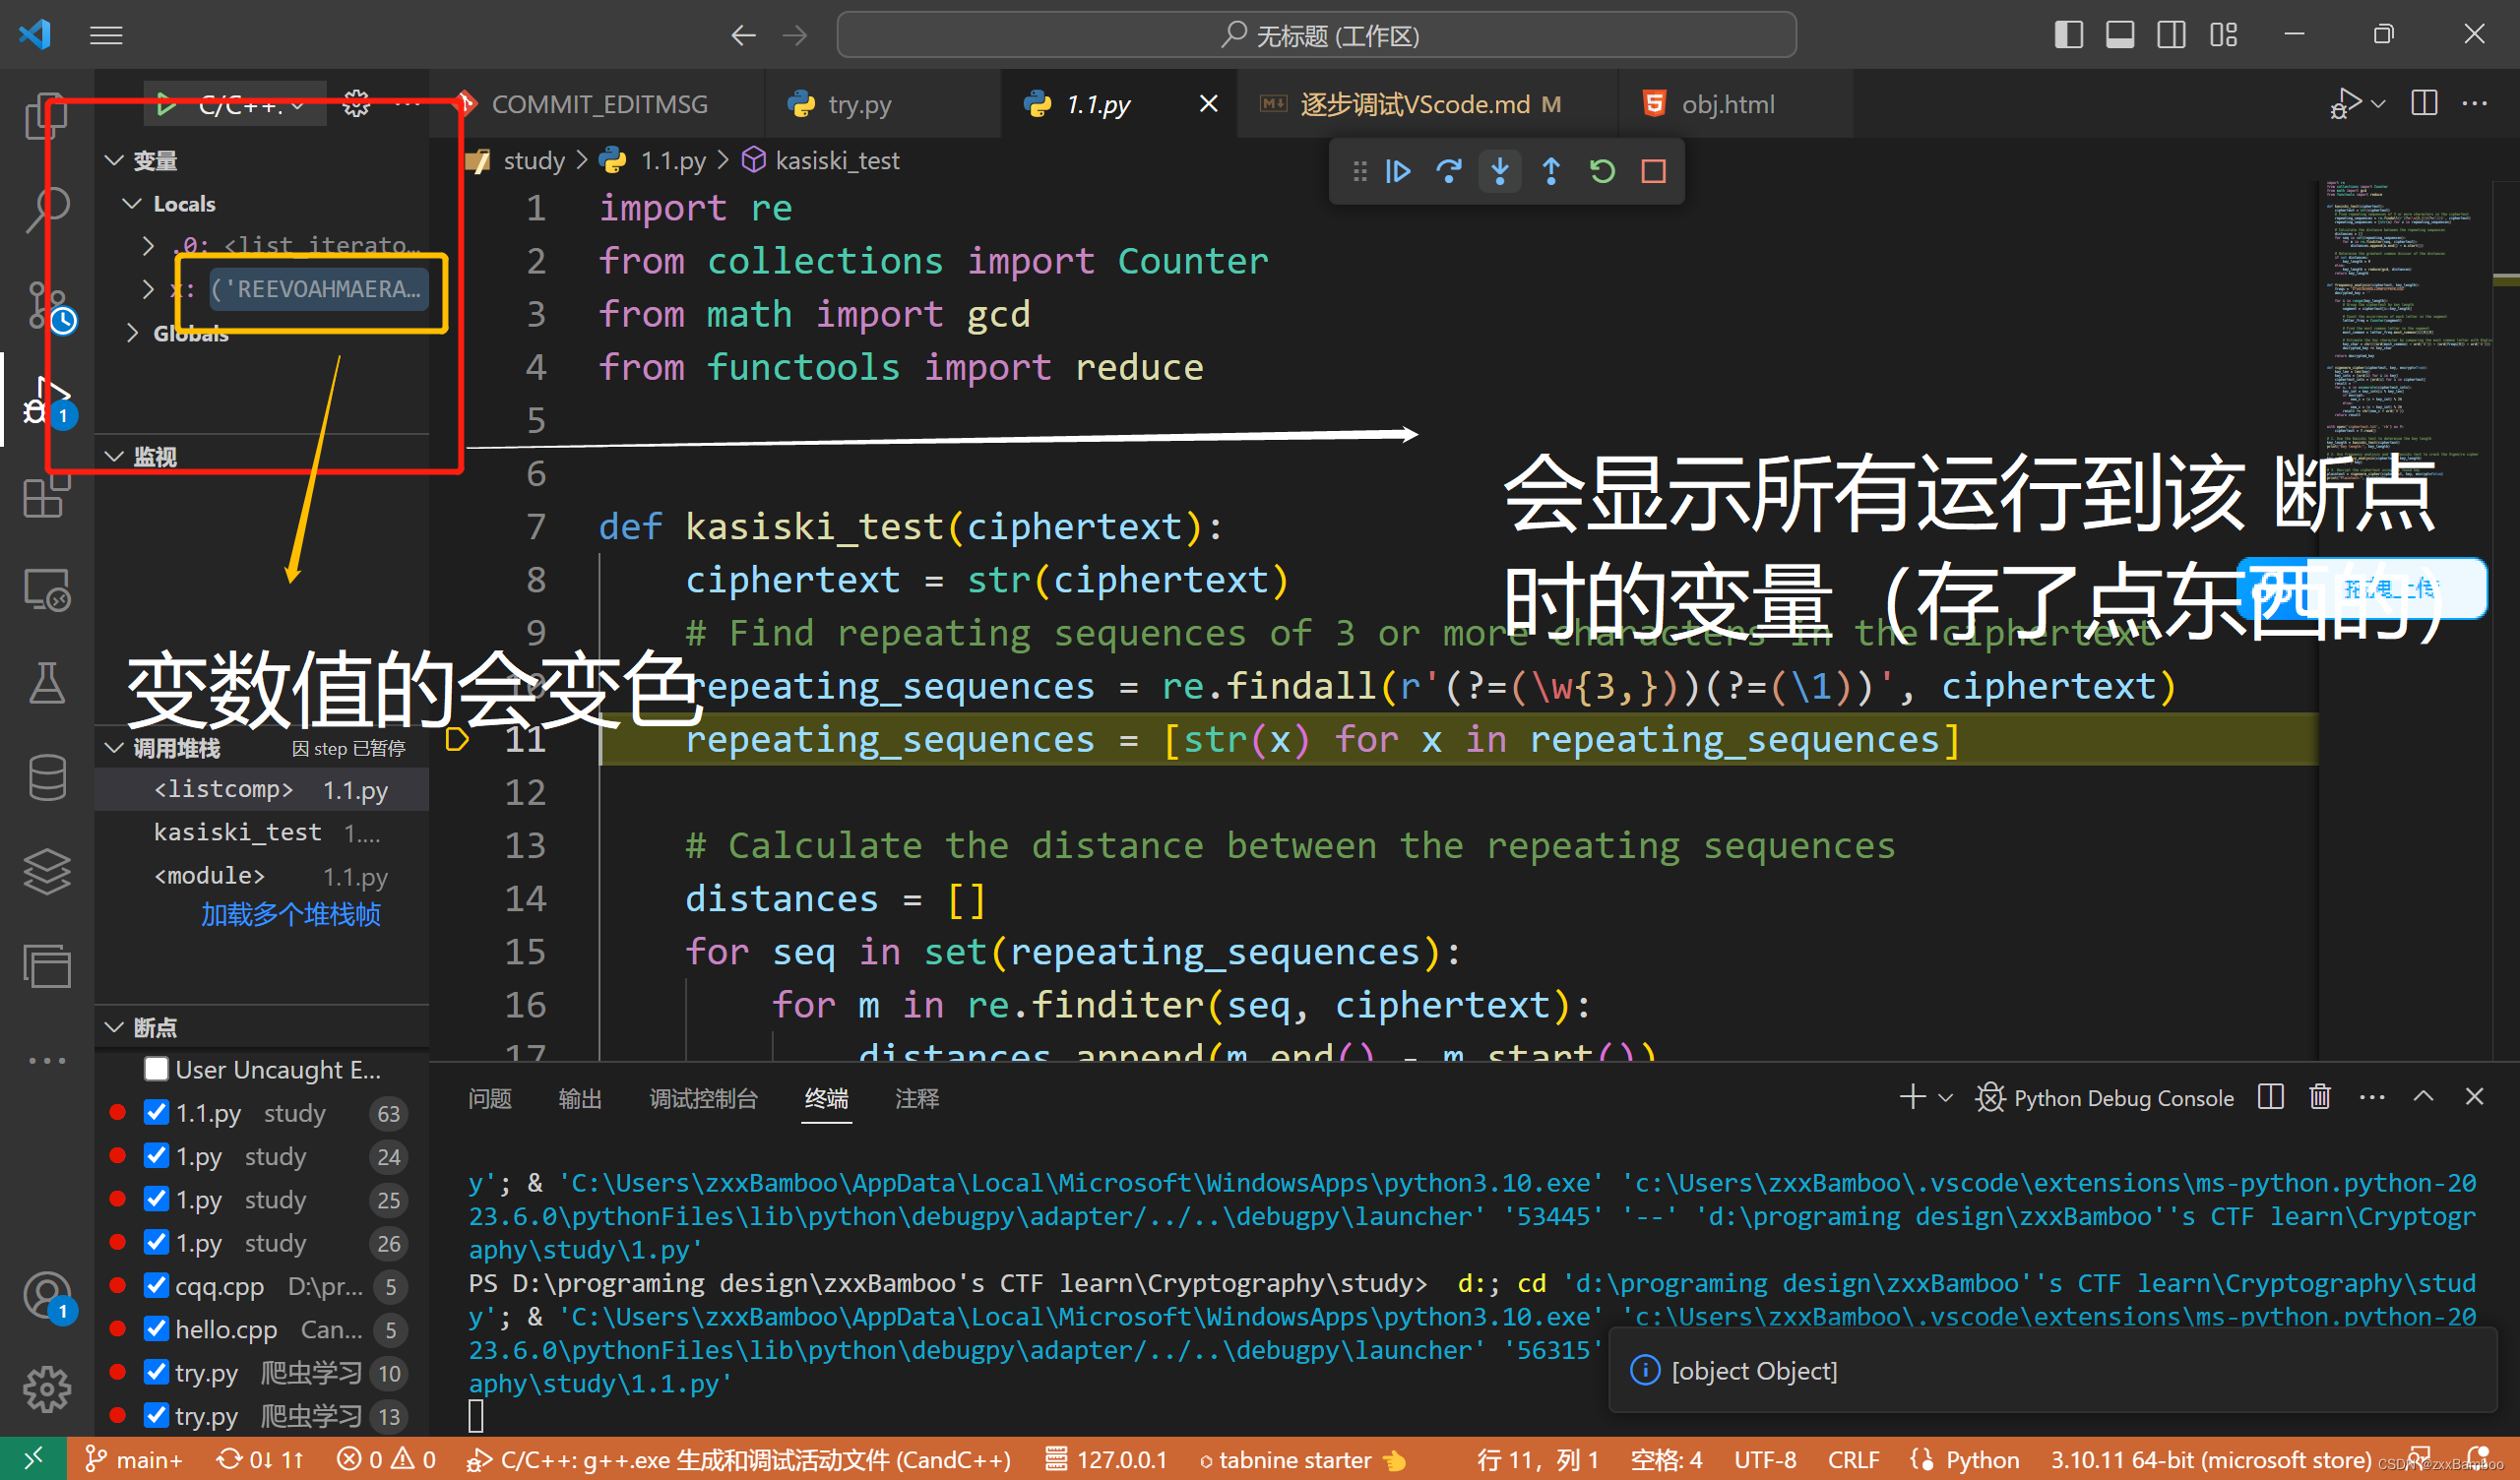Click the Step Over debug icon
This screenshot has width=2520, height=1480.
1448,172
